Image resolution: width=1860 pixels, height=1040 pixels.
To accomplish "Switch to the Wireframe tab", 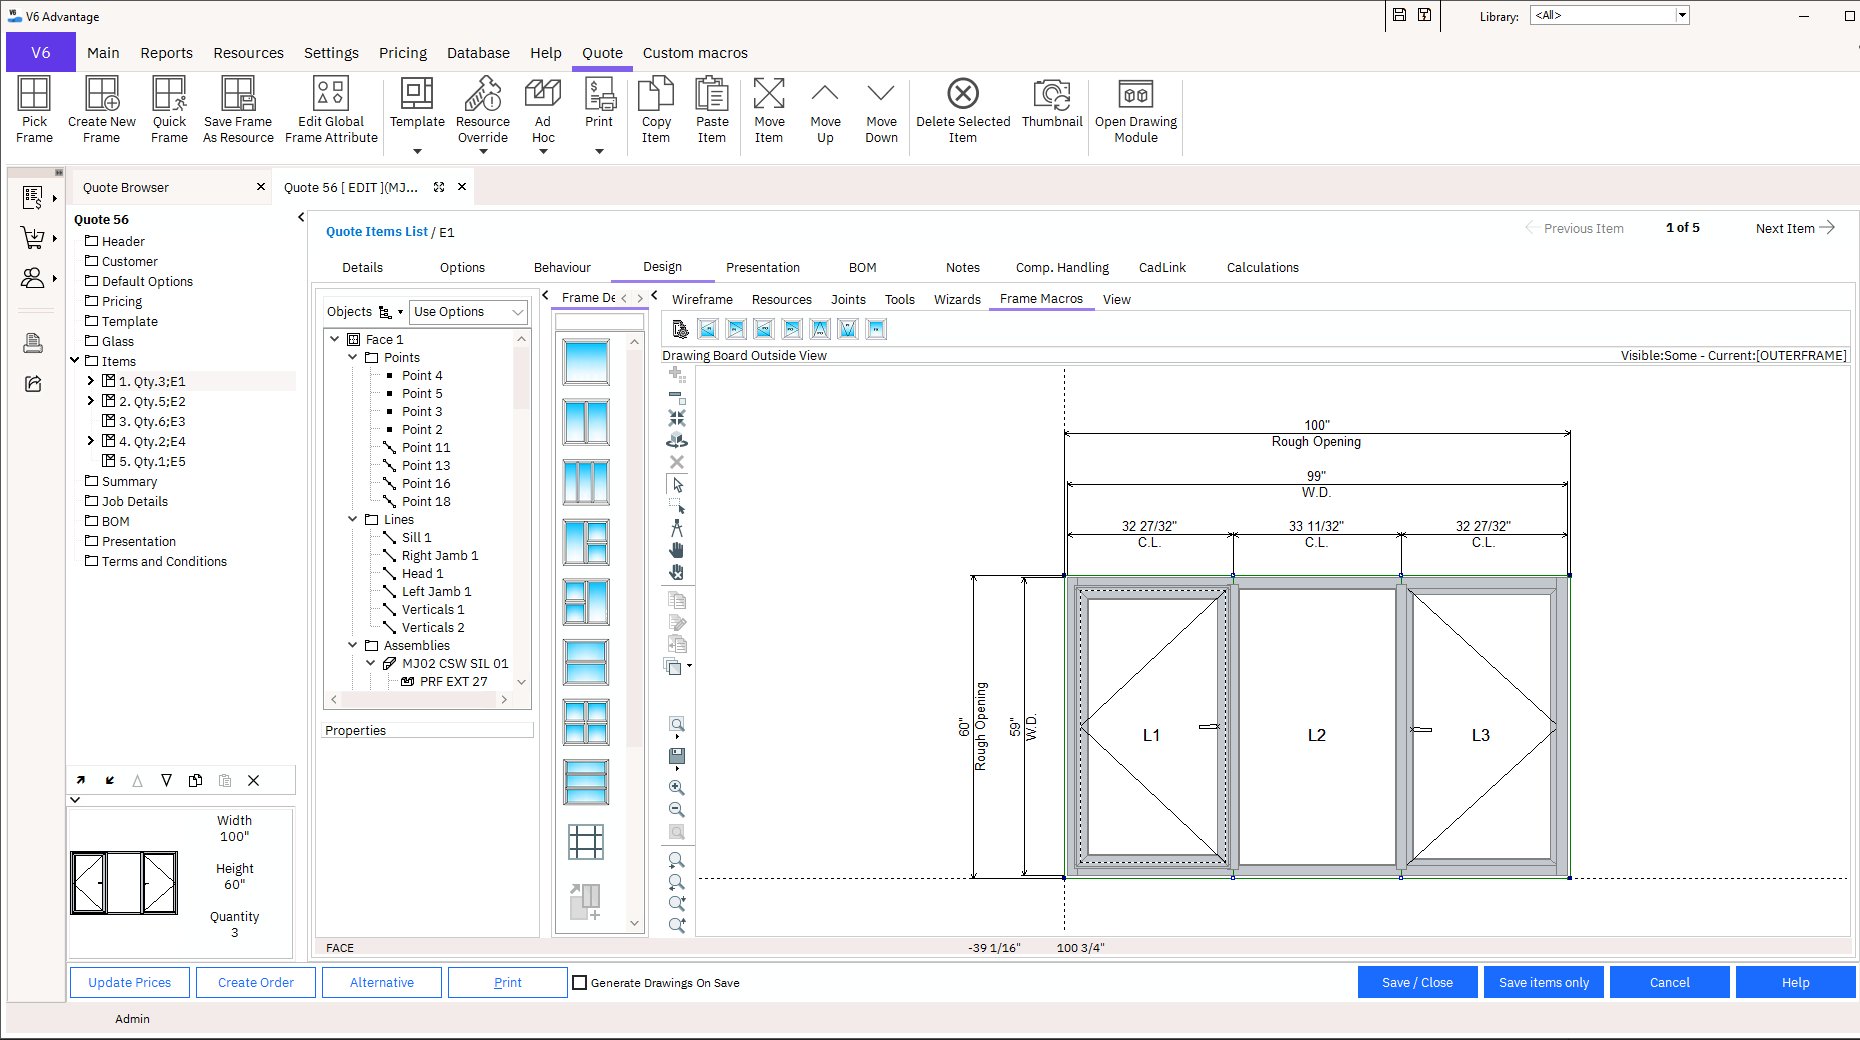I will coord(701,299).
